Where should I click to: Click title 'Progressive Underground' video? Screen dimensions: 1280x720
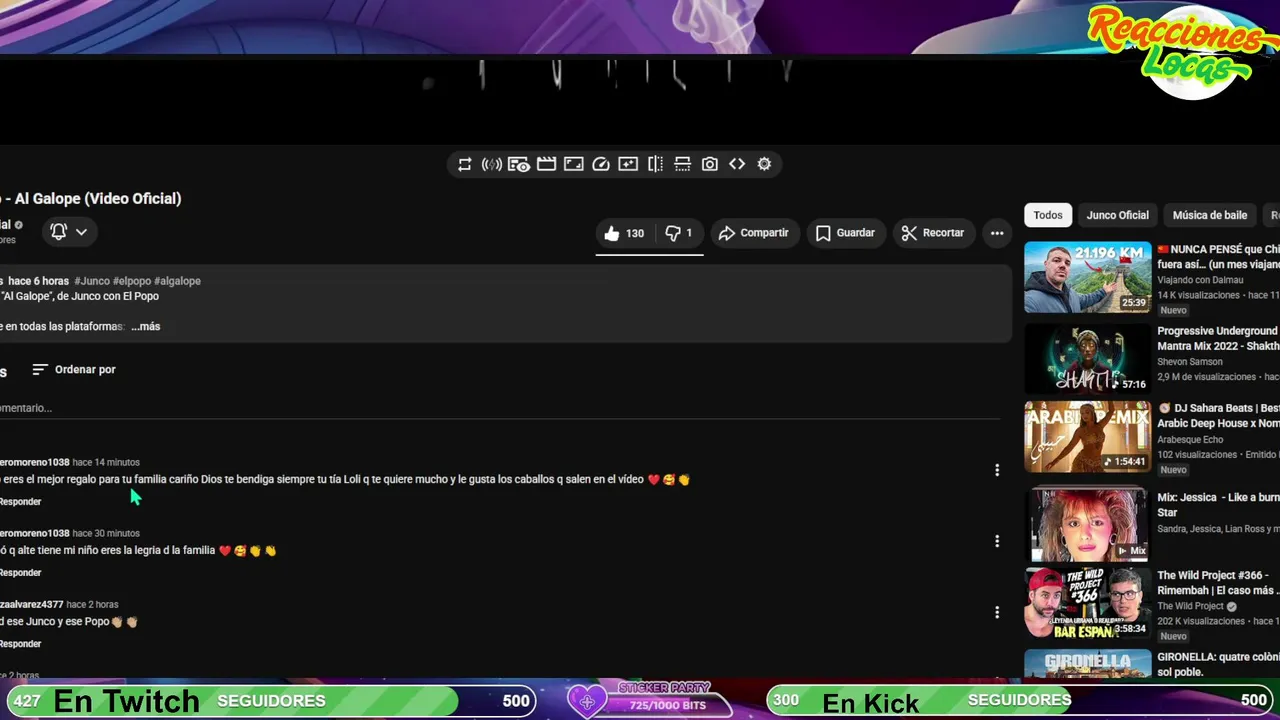[1218, 339]
